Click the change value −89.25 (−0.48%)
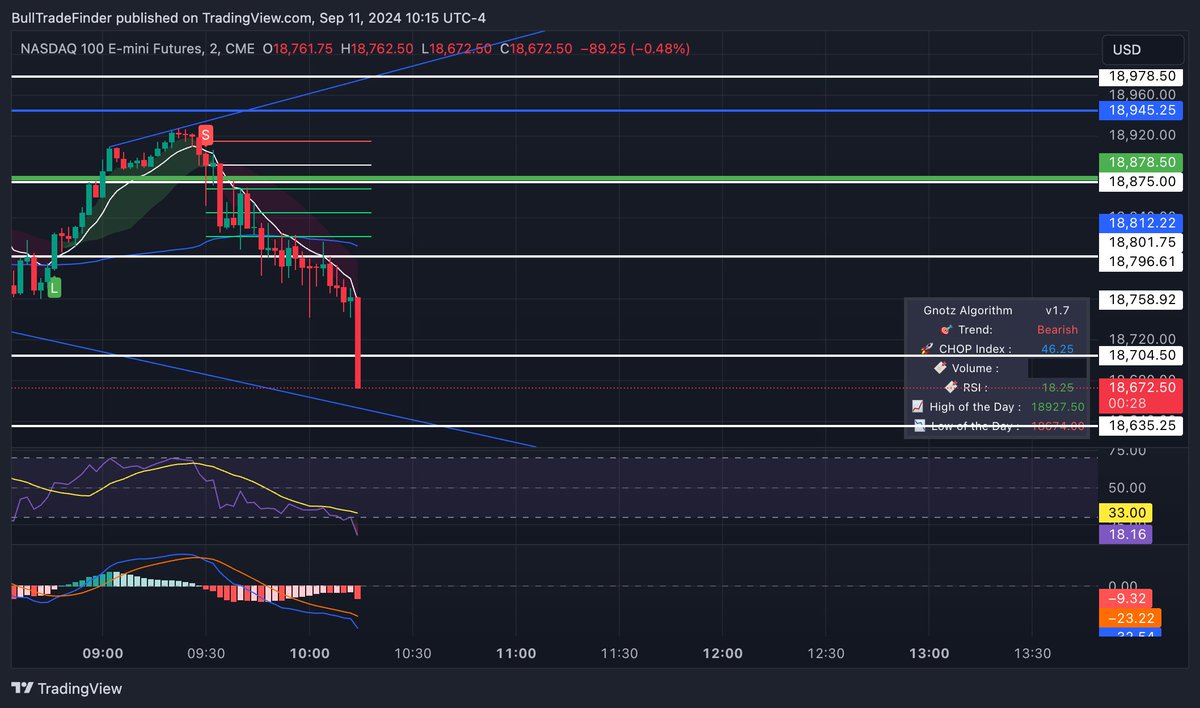Screen dimensions: 1200x708 tap(634, 48)
